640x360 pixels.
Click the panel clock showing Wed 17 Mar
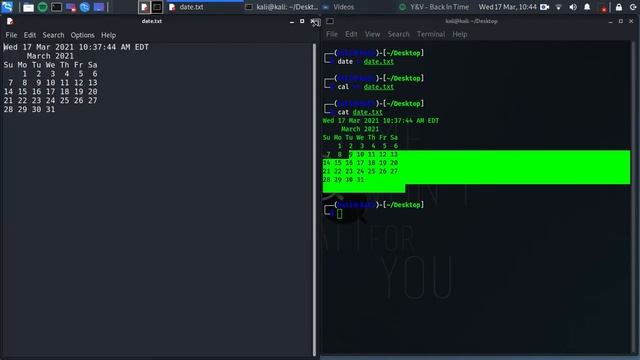point(507,7)
